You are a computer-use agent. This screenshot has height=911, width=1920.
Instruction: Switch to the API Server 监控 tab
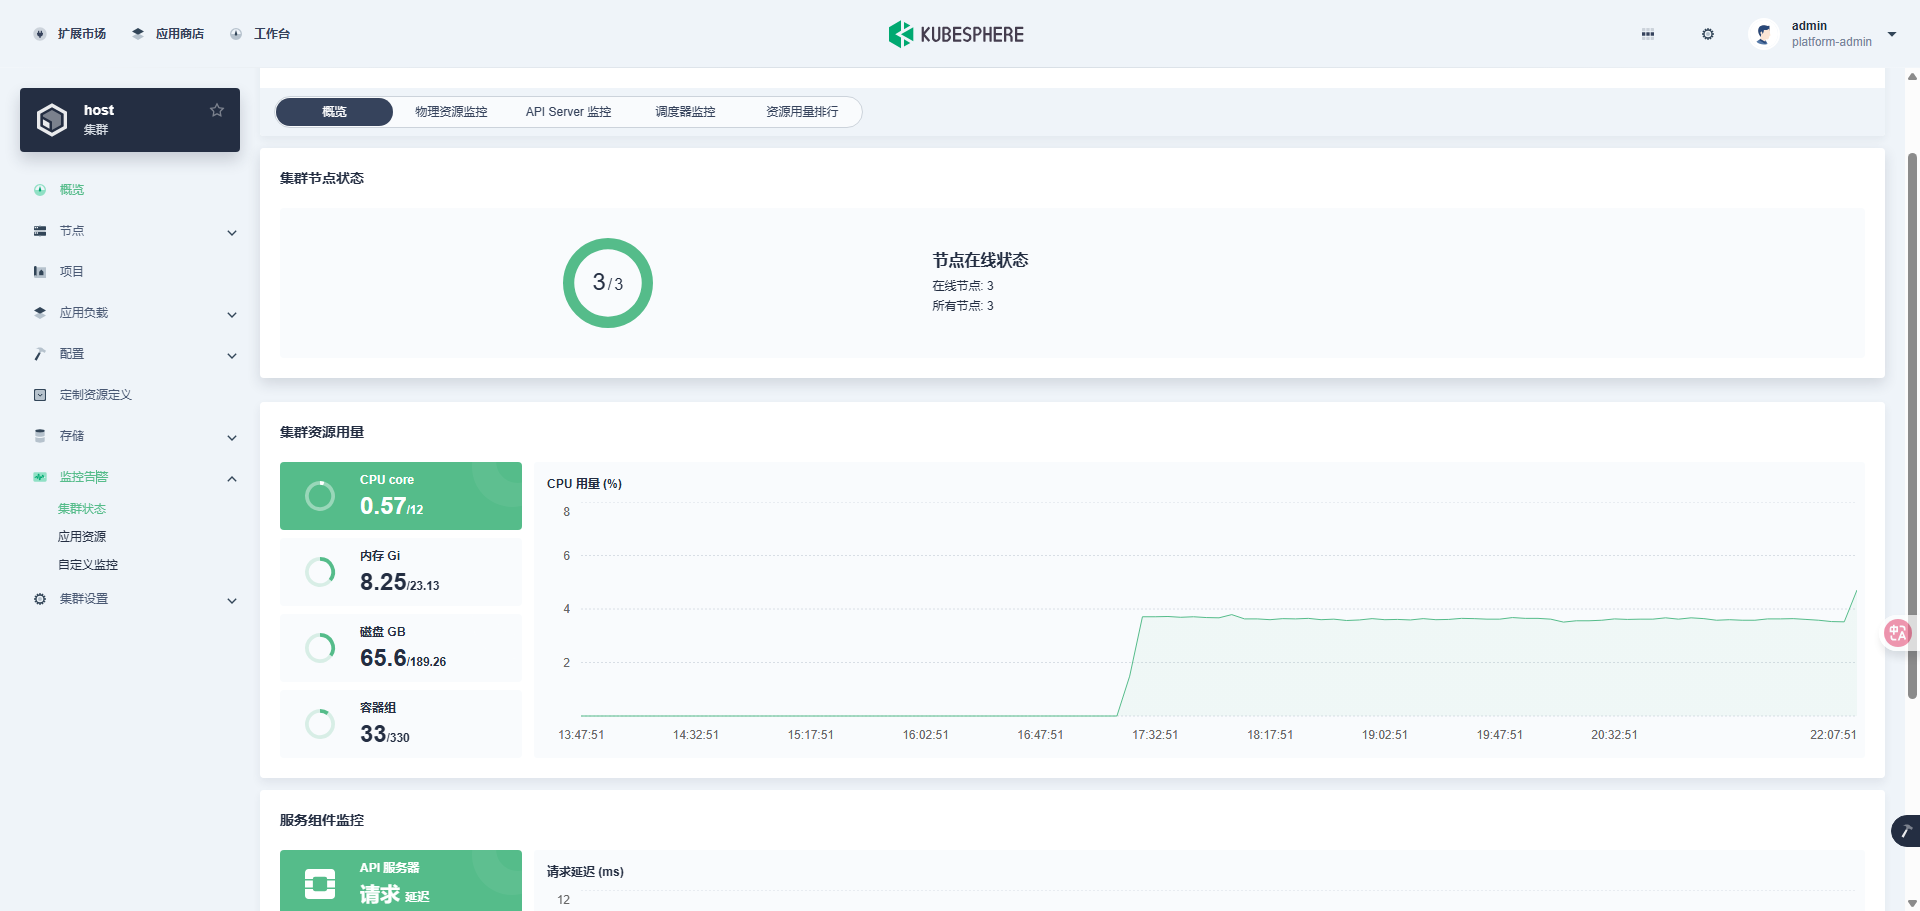click(568, 112)
